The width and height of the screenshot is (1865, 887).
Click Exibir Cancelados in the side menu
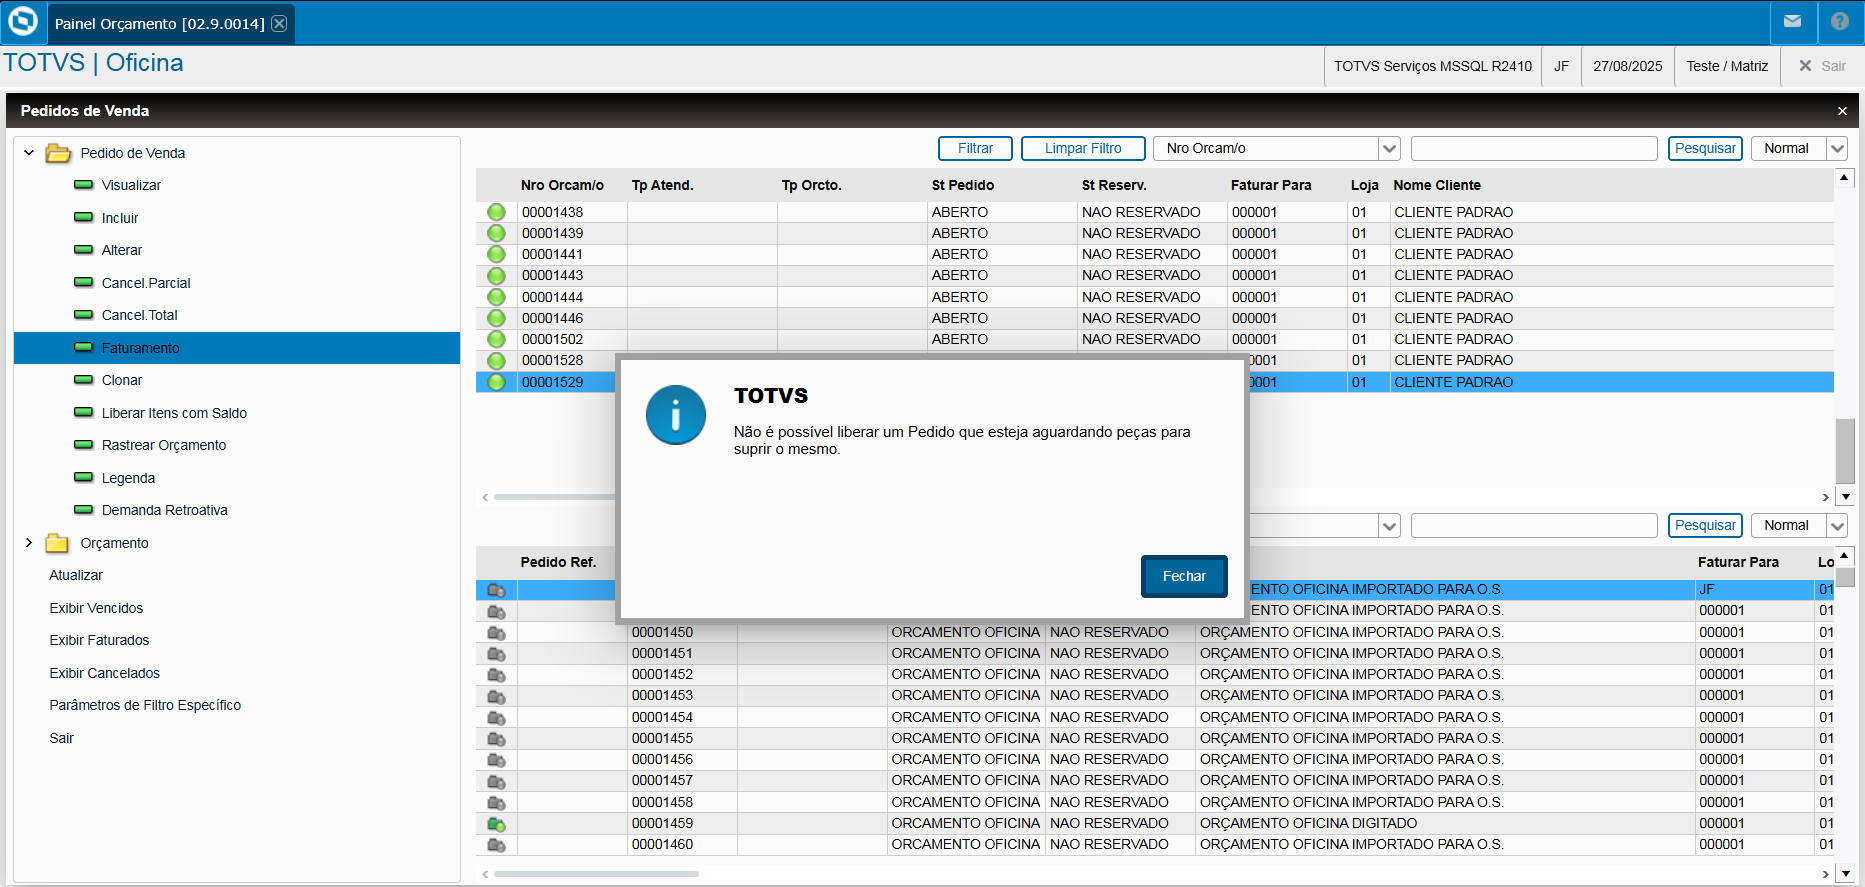(x=104, y=673)
